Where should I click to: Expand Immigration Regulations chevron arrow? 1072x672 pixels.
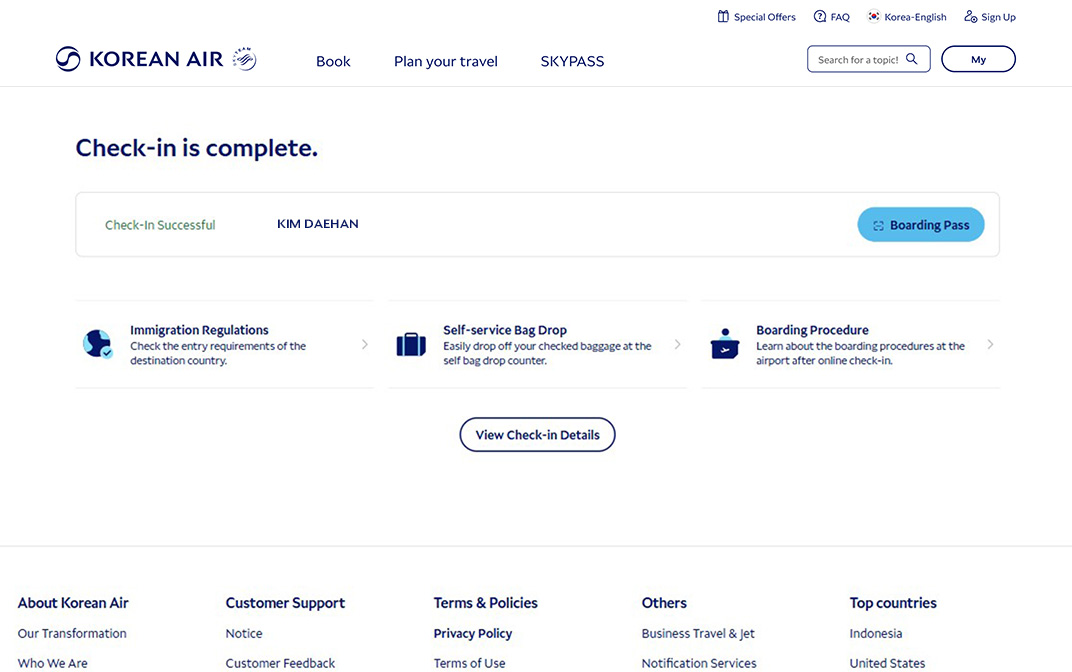pyautogui.click(x=364, y=345)
